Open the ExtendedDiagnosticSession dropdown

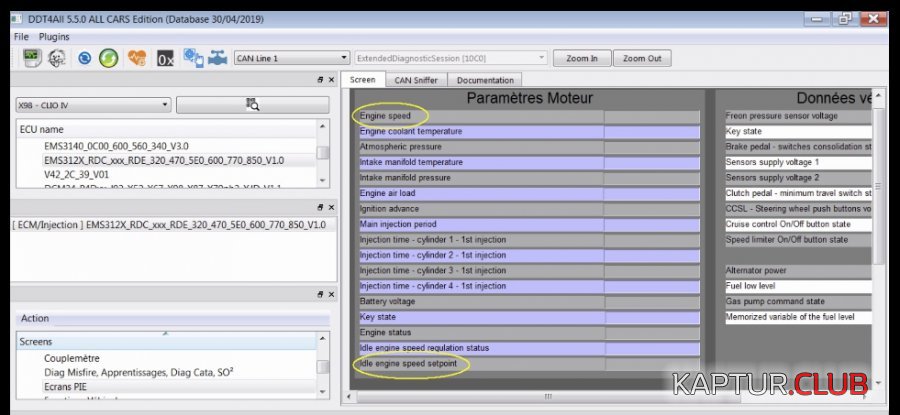[451, 59]
